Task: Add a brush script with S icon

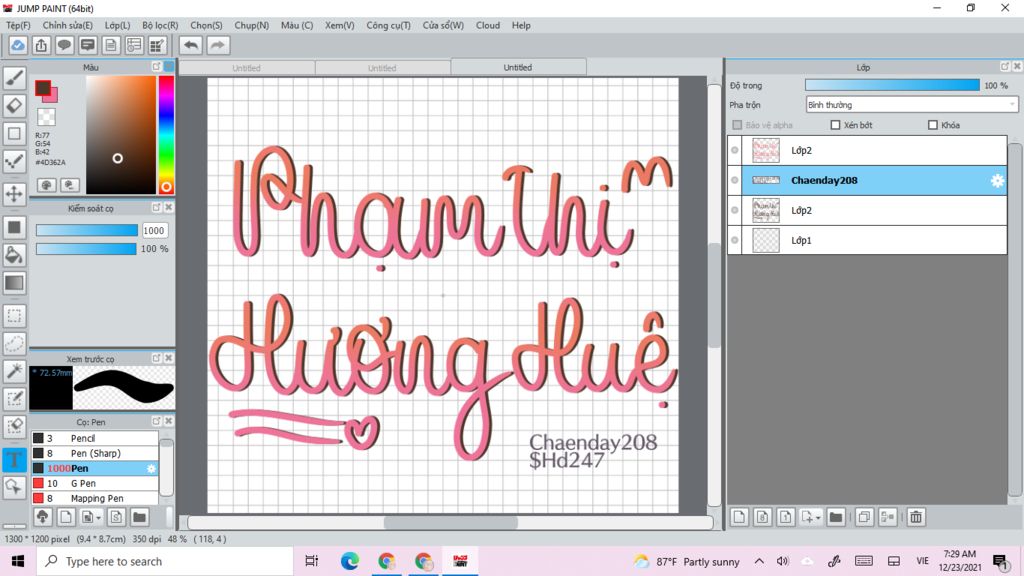Action: [x=116, y=517]
